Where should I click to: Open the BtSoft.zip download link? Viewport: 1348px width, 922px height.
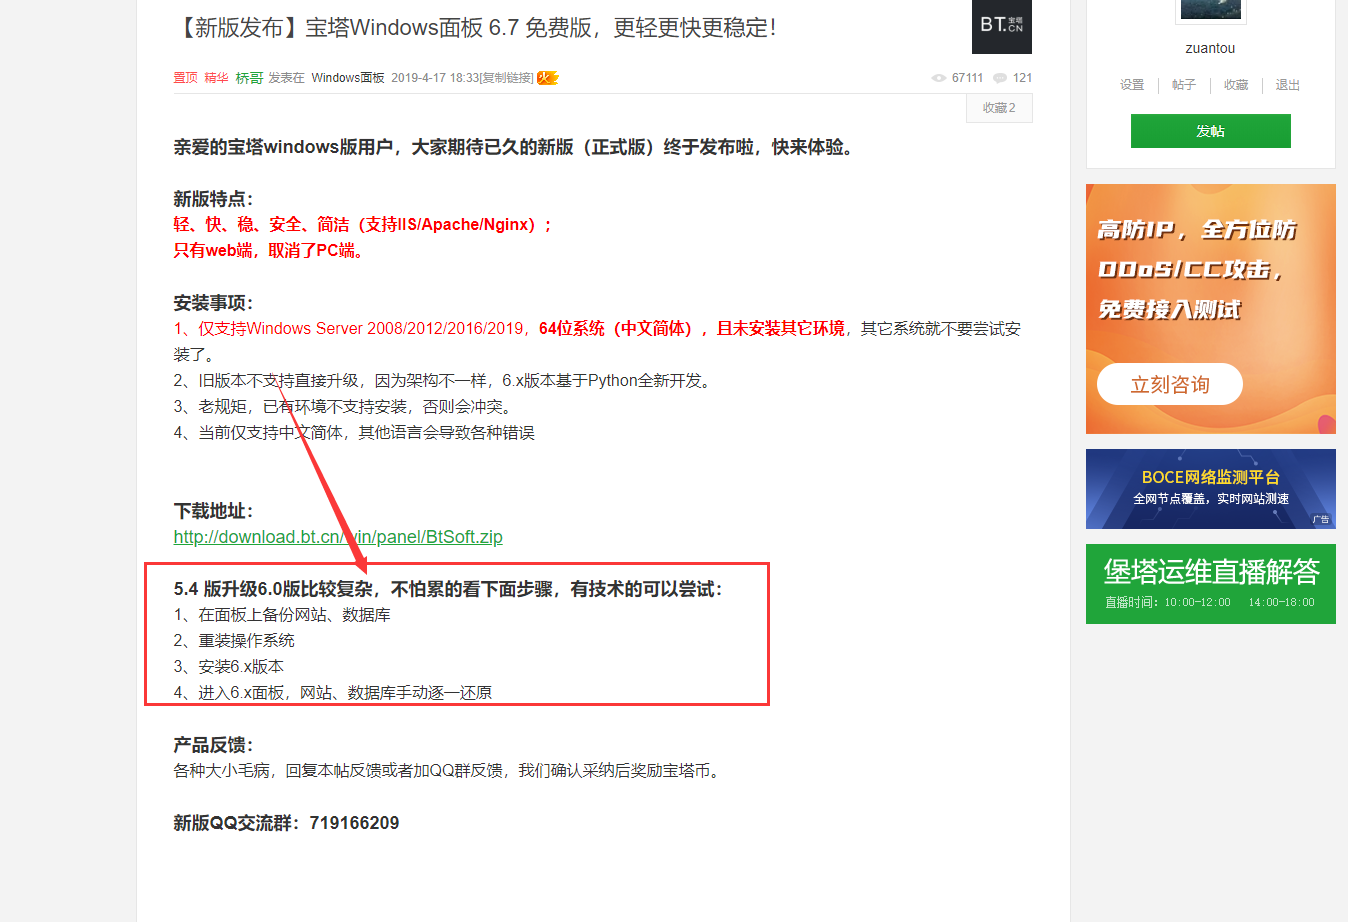coord(338,537)
